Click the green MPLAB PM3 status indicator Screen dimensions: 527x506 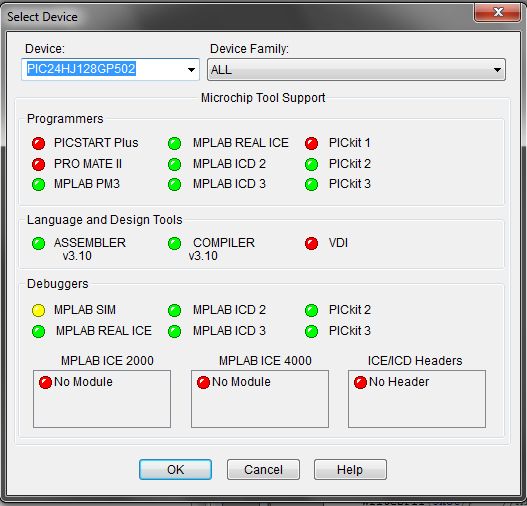pyautogui.click(x=38, y=184)
